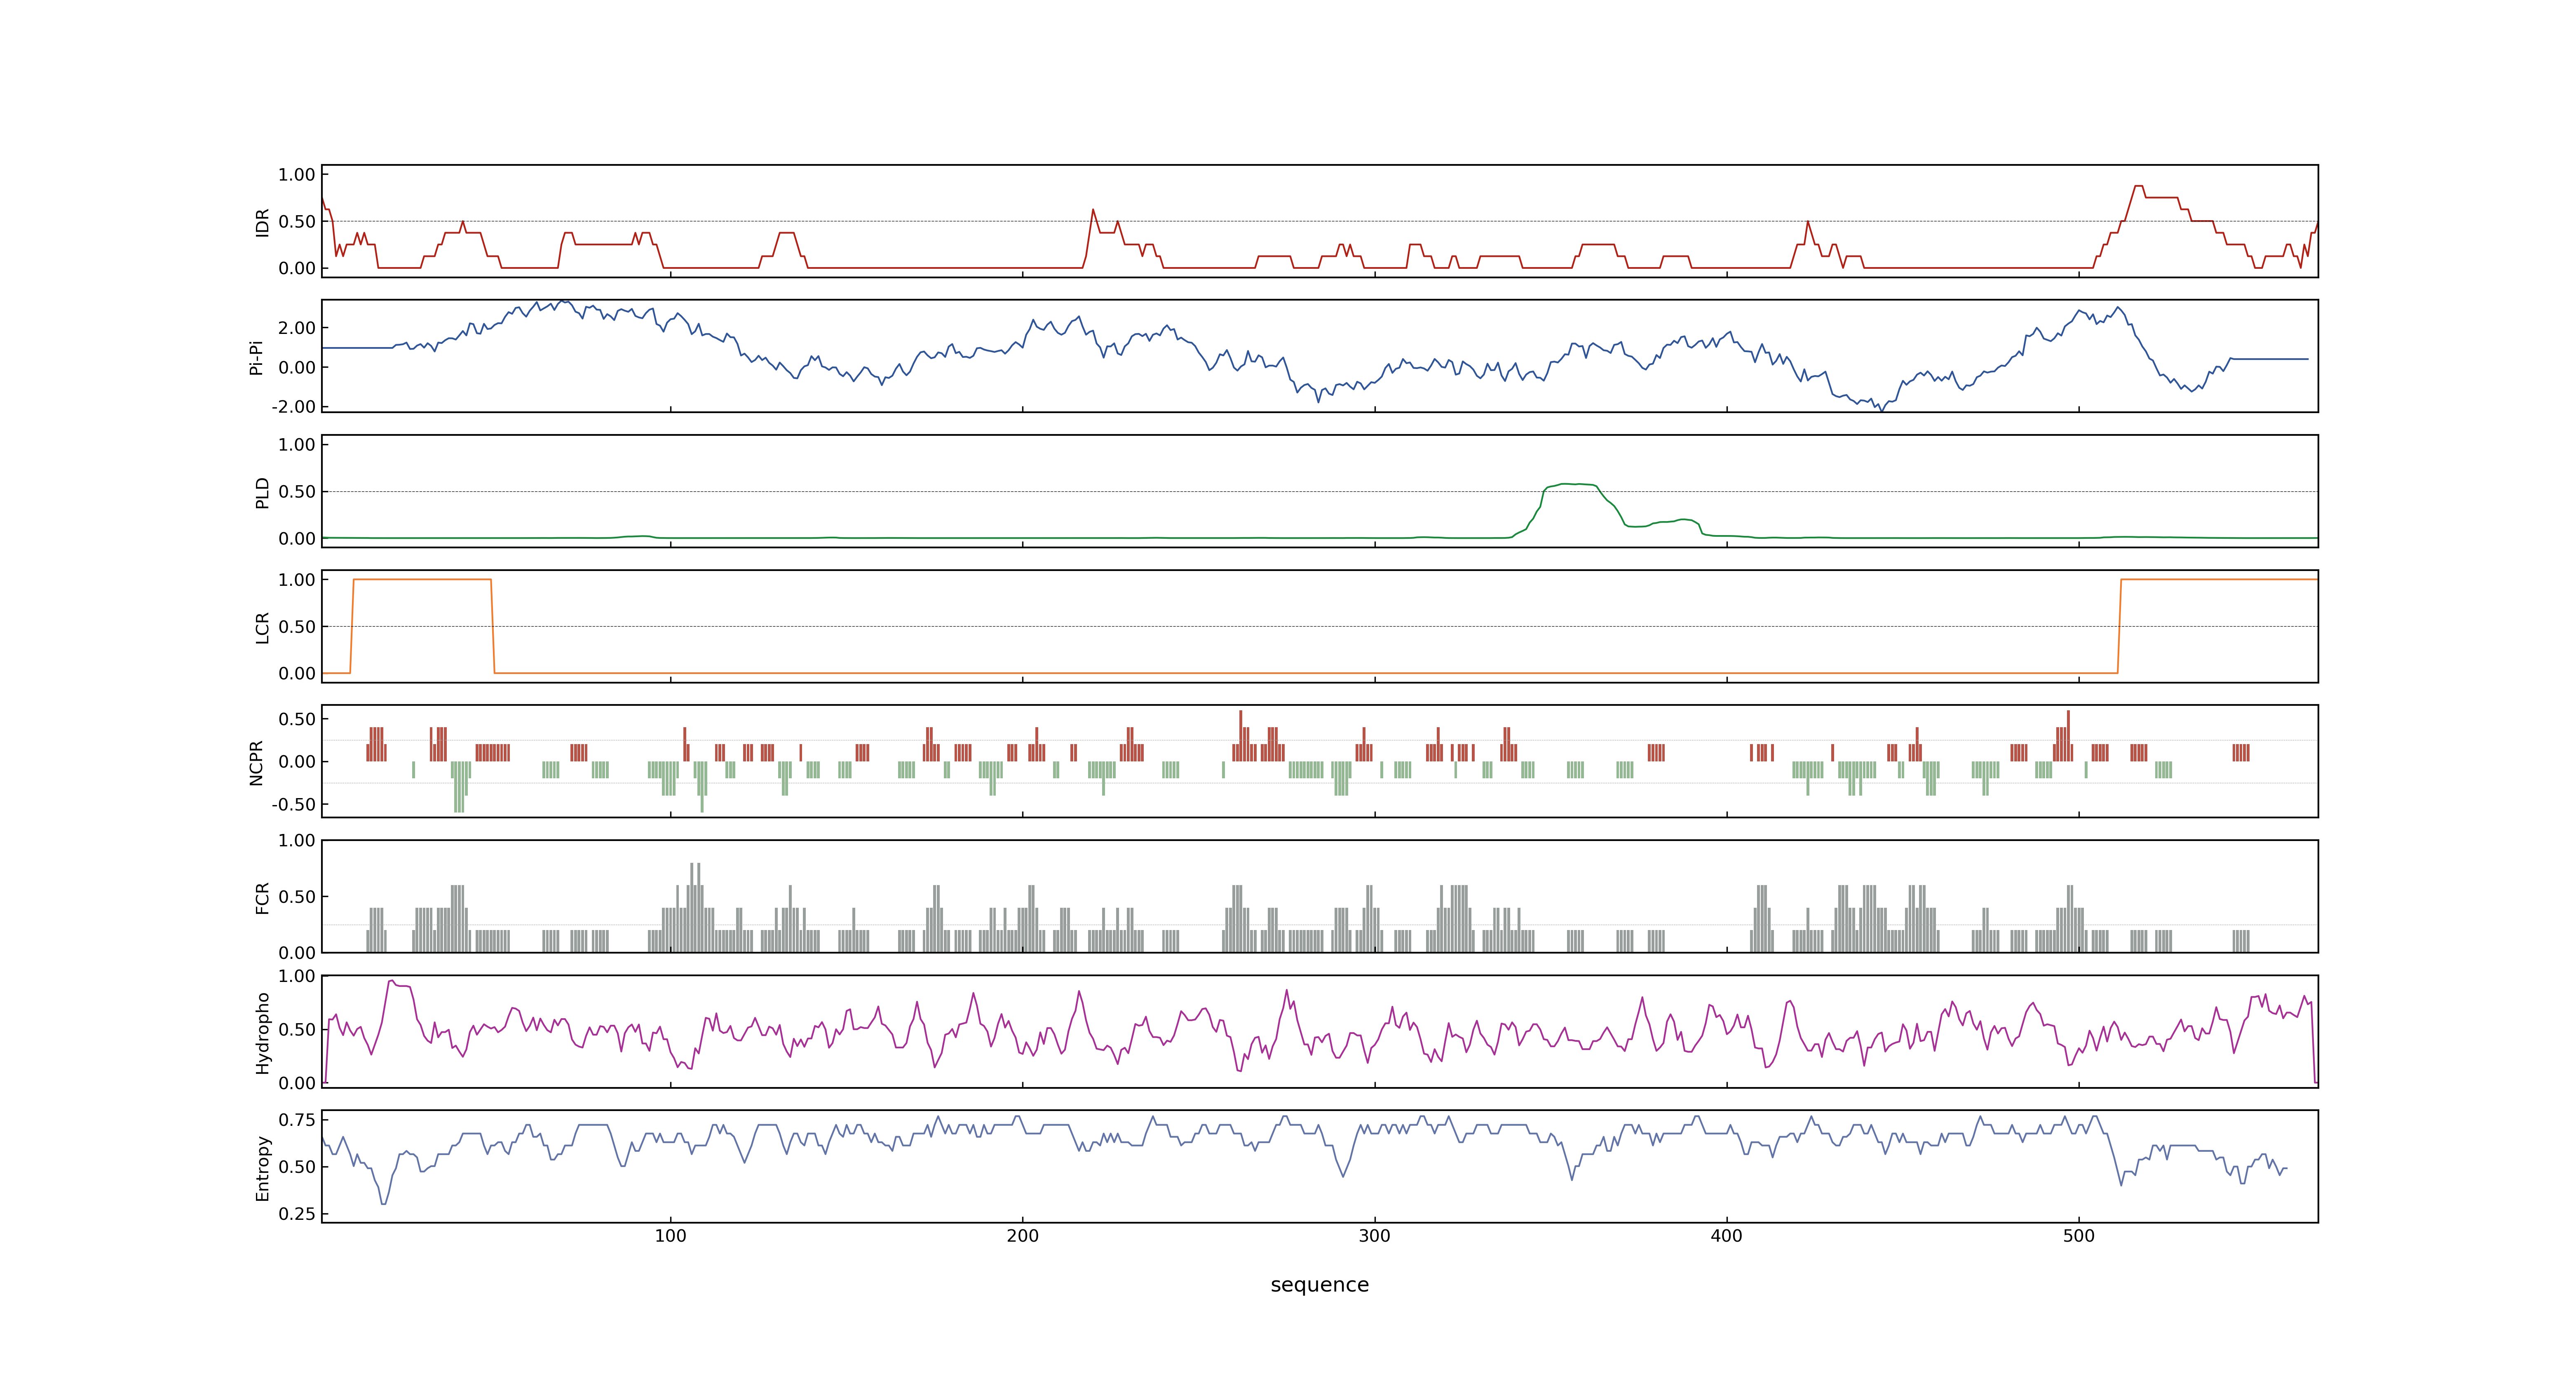
Task: Click the 100 tick label on x-axis
Action: (670, 1236)
